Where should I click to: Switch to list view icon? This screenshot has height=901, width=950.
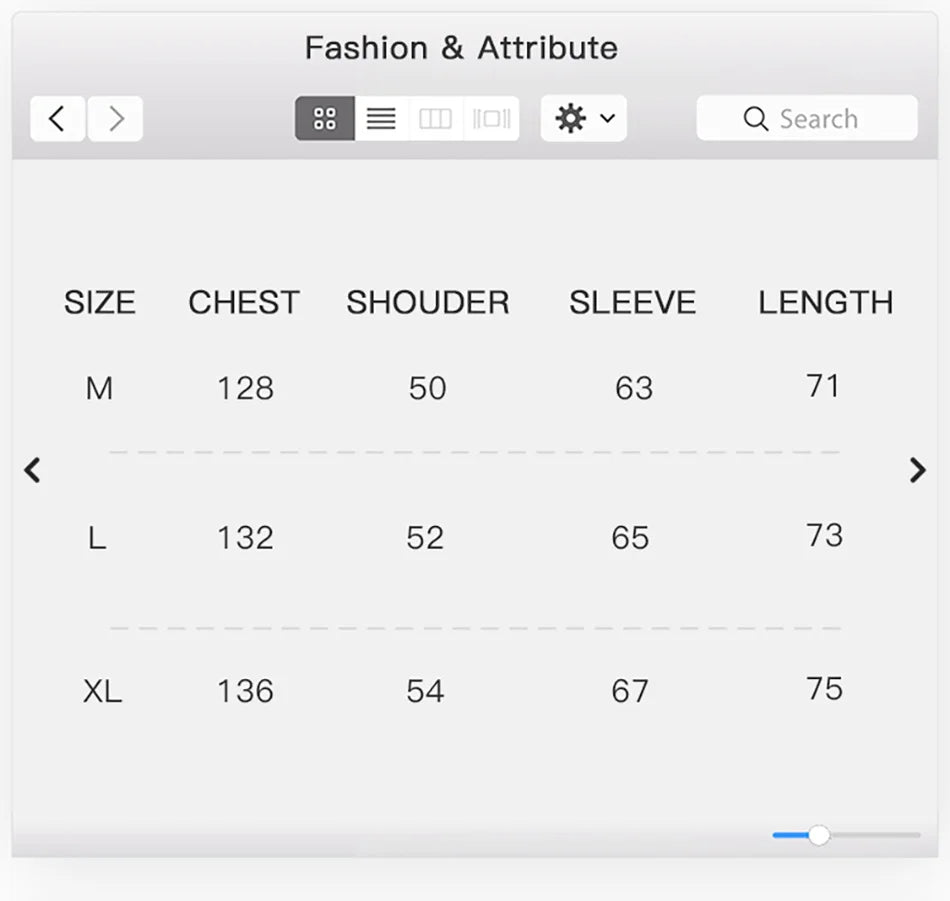(x=380, y=117)
